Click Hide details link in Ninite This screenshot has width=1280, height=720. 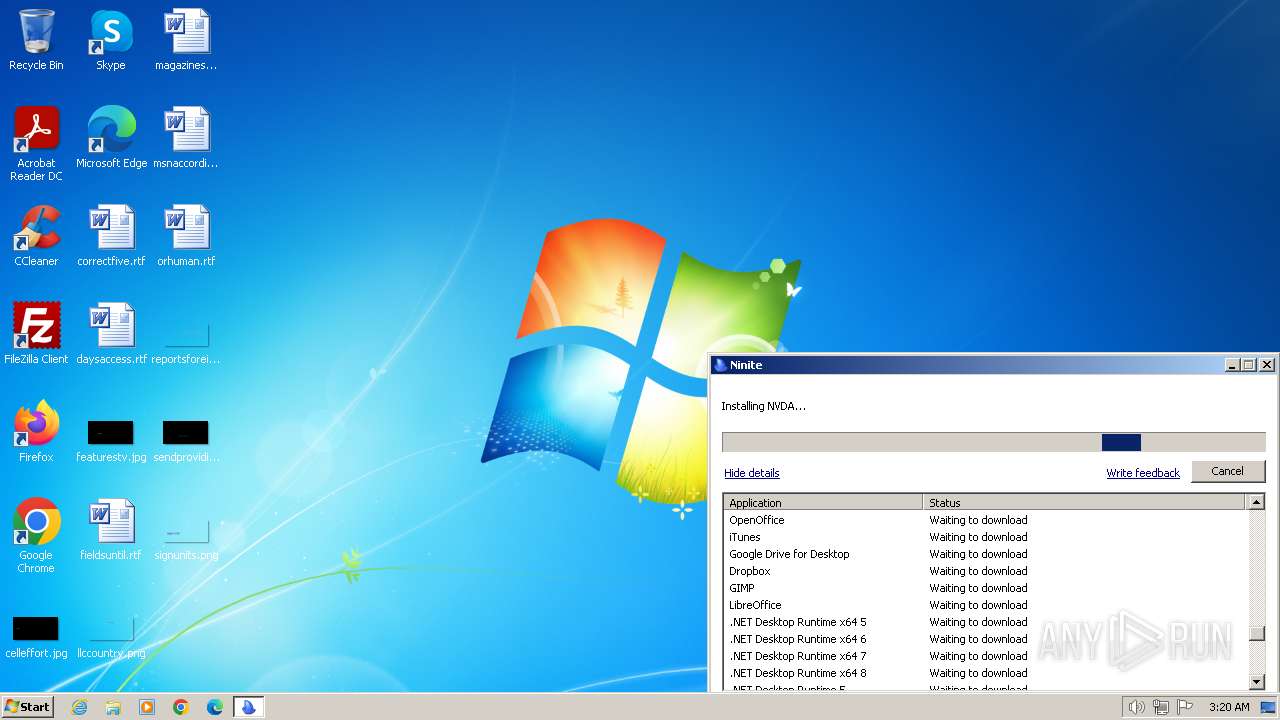click(752, 473)
